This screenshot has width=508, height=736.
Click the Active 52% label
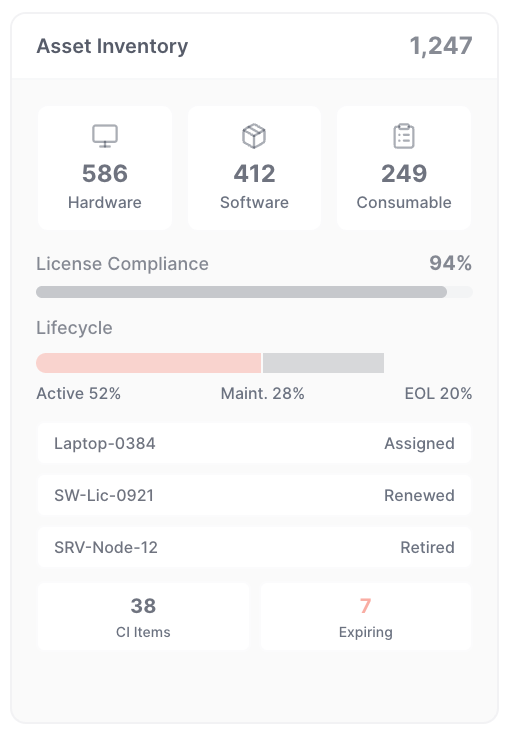(78, 393)
